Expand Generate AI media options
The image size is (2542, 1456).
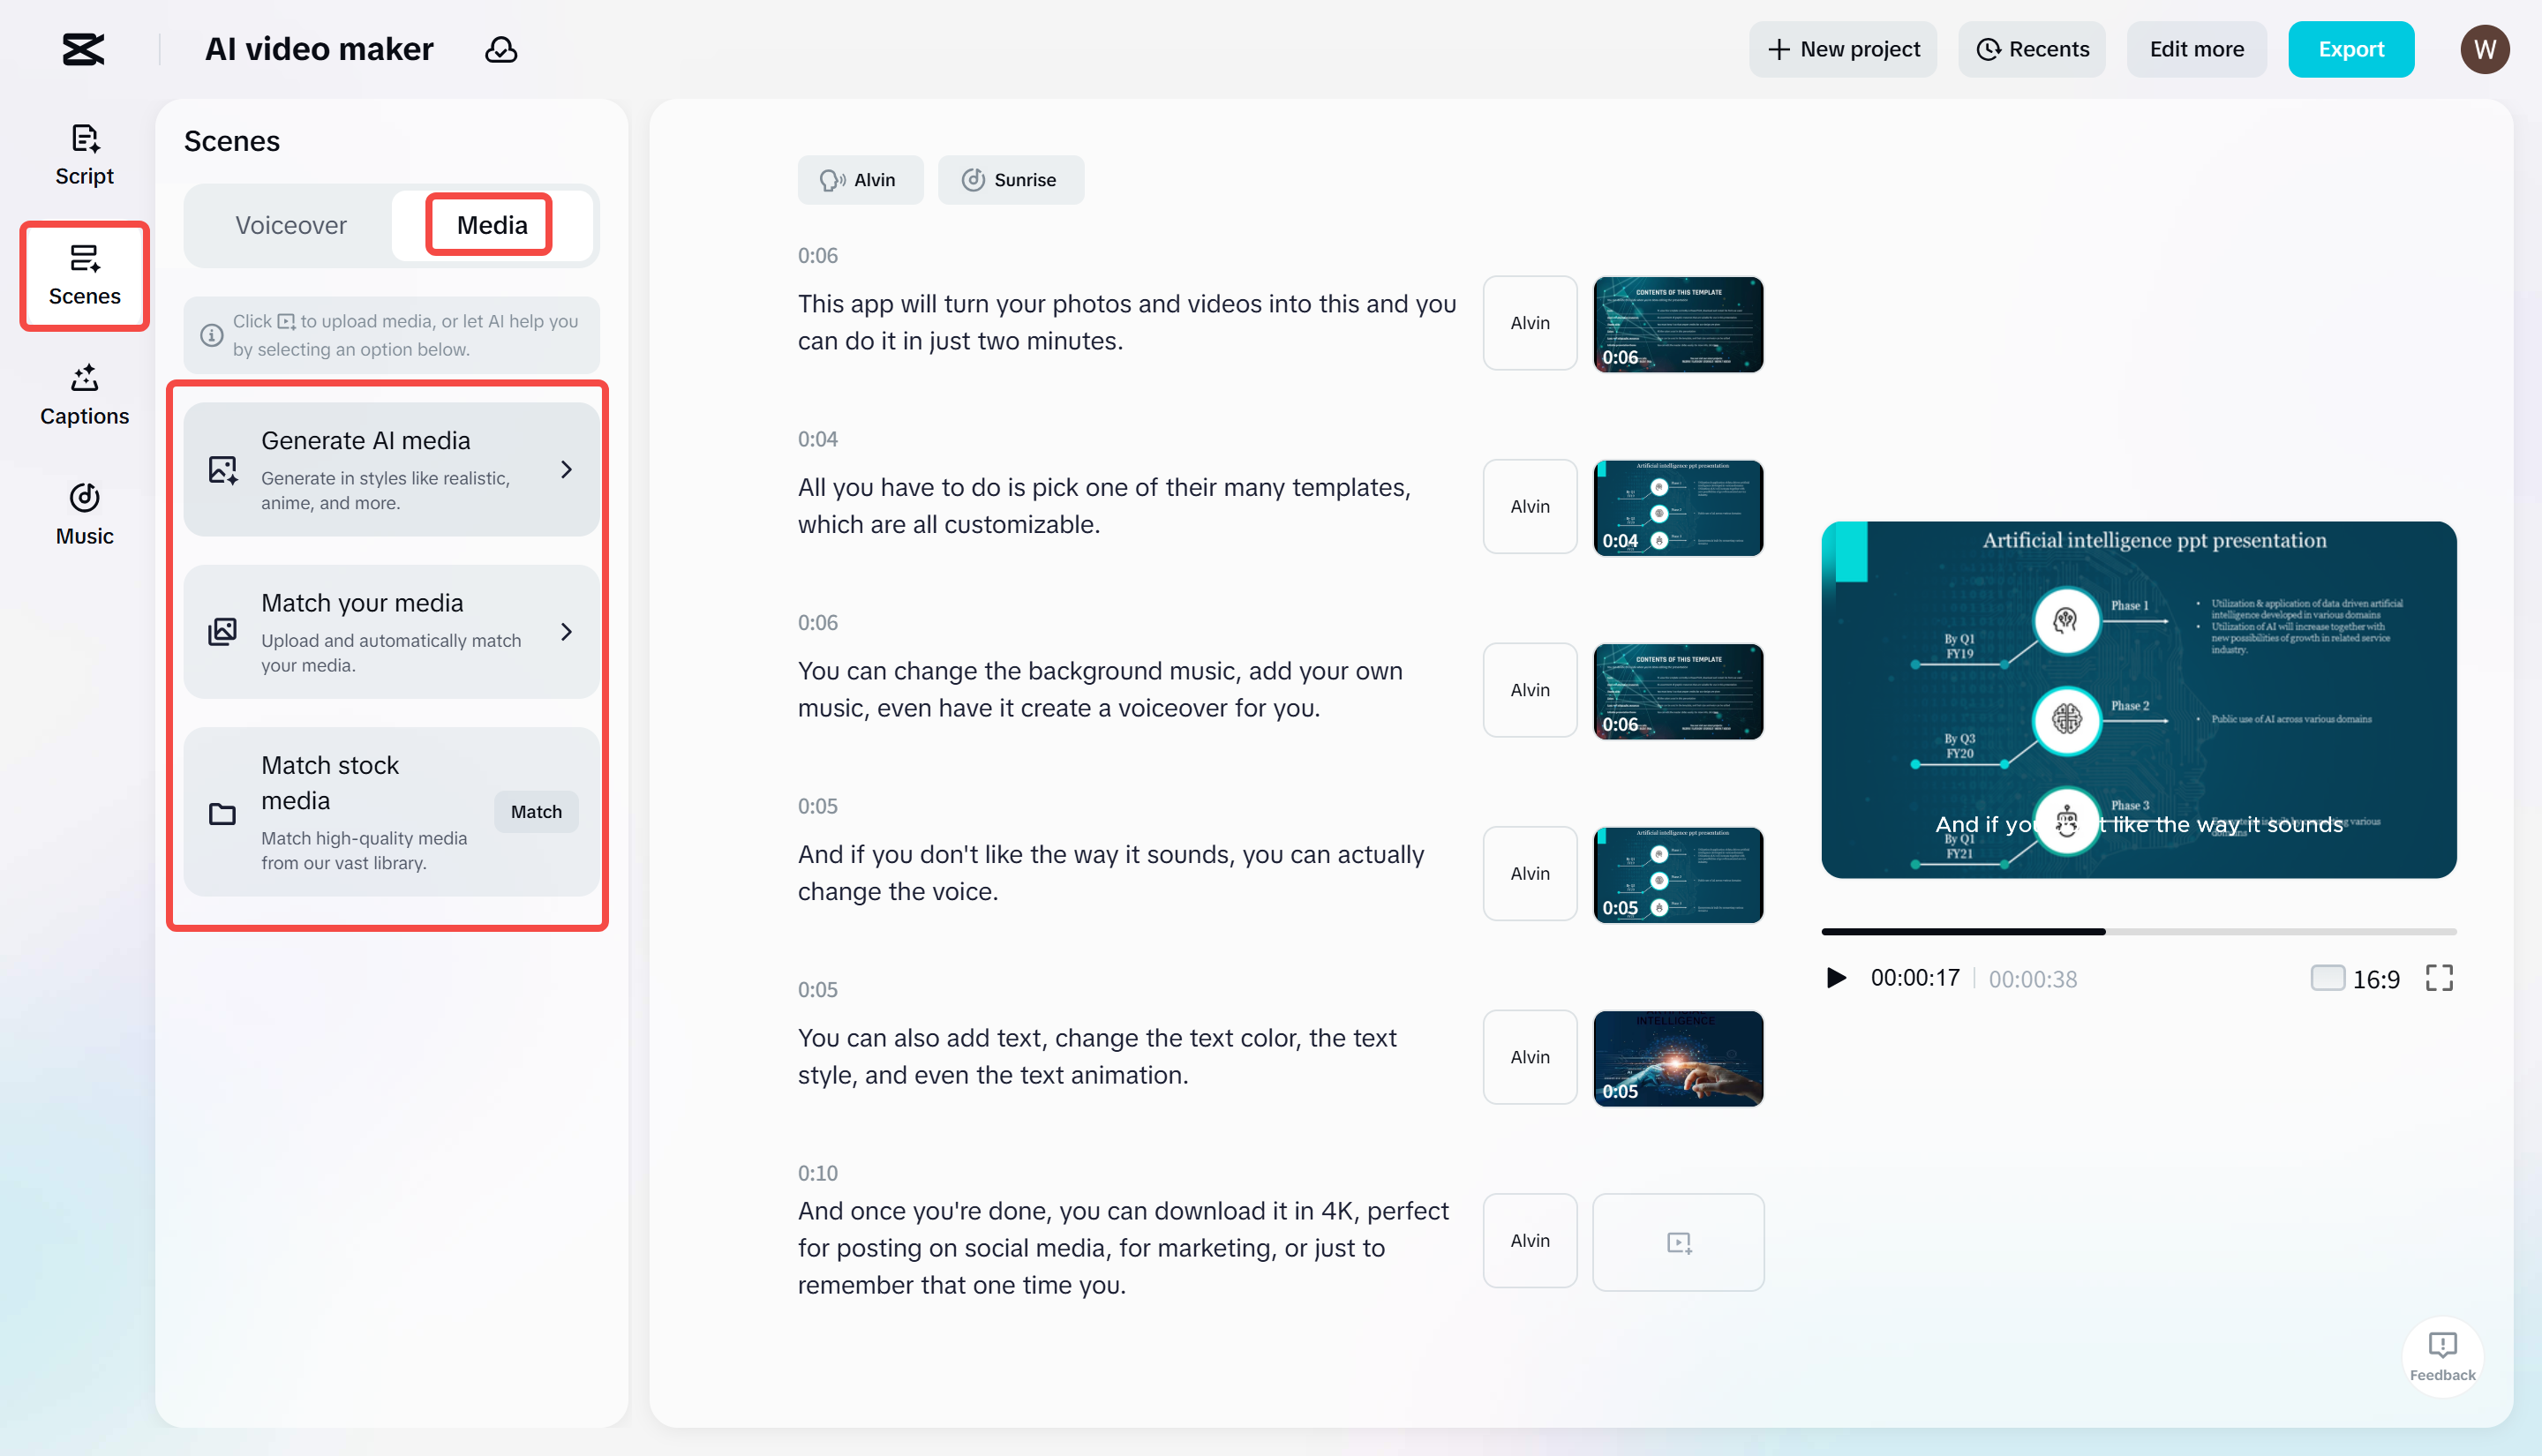391,467
